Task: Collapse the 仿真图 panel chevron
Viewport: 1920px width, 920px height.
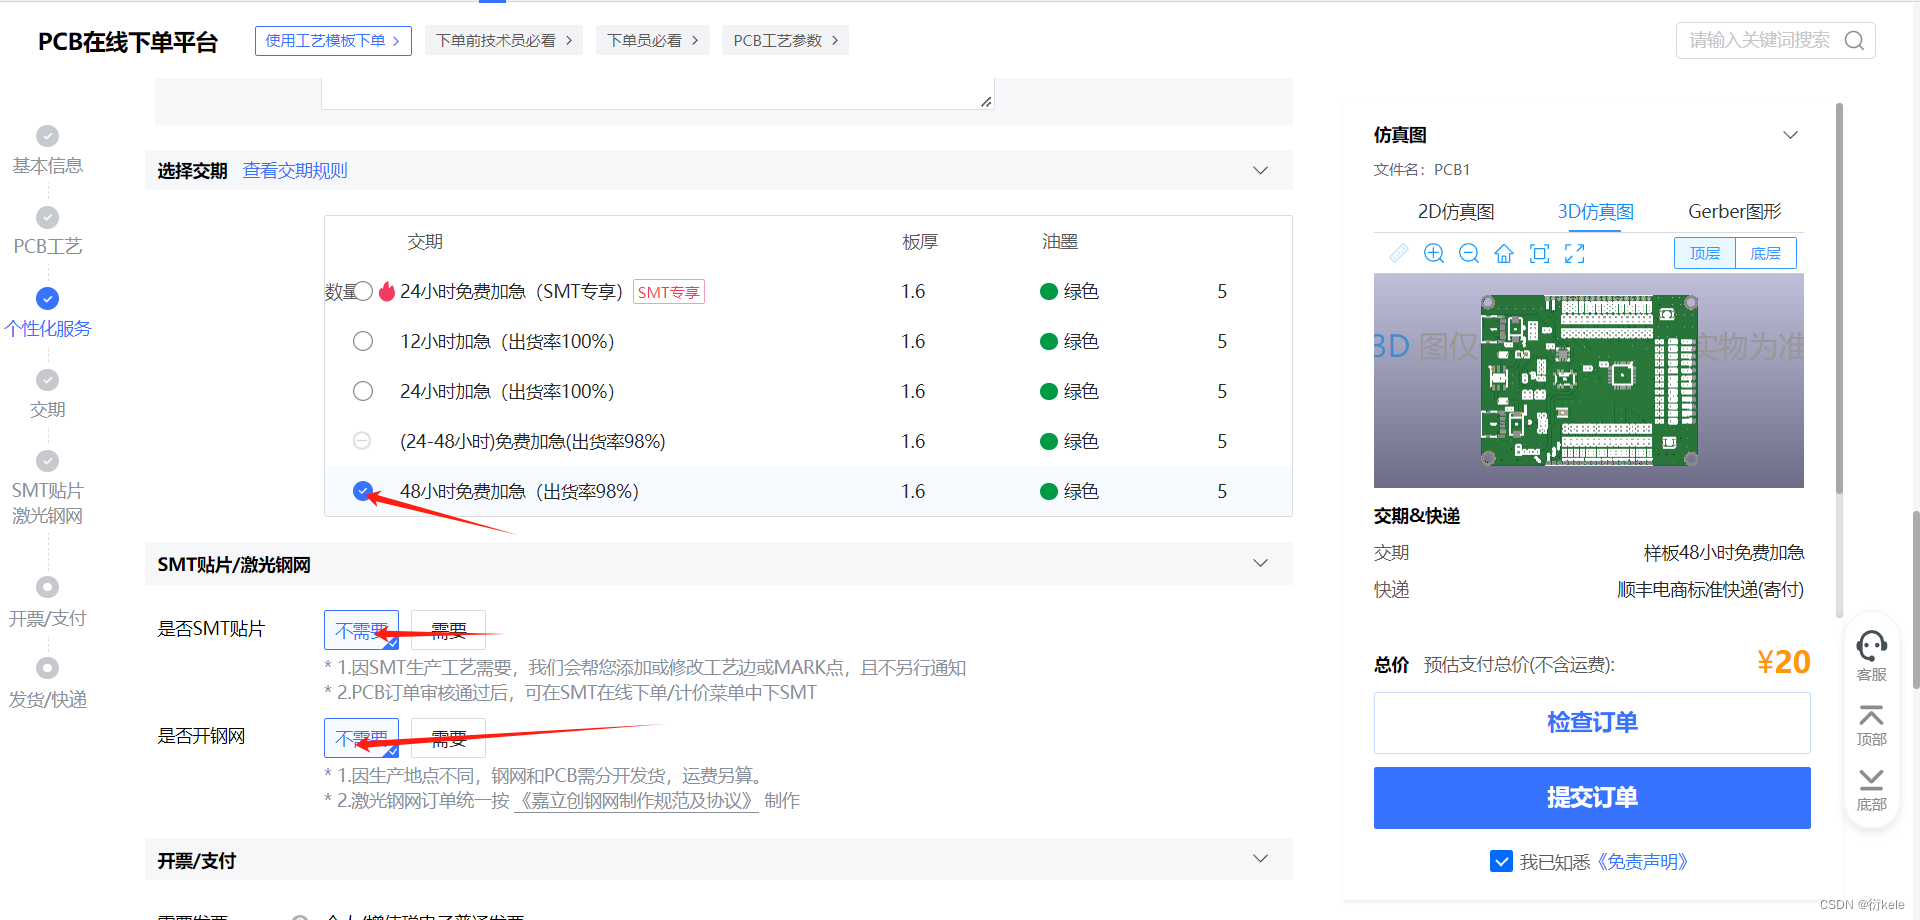Action: [1791, 135]
